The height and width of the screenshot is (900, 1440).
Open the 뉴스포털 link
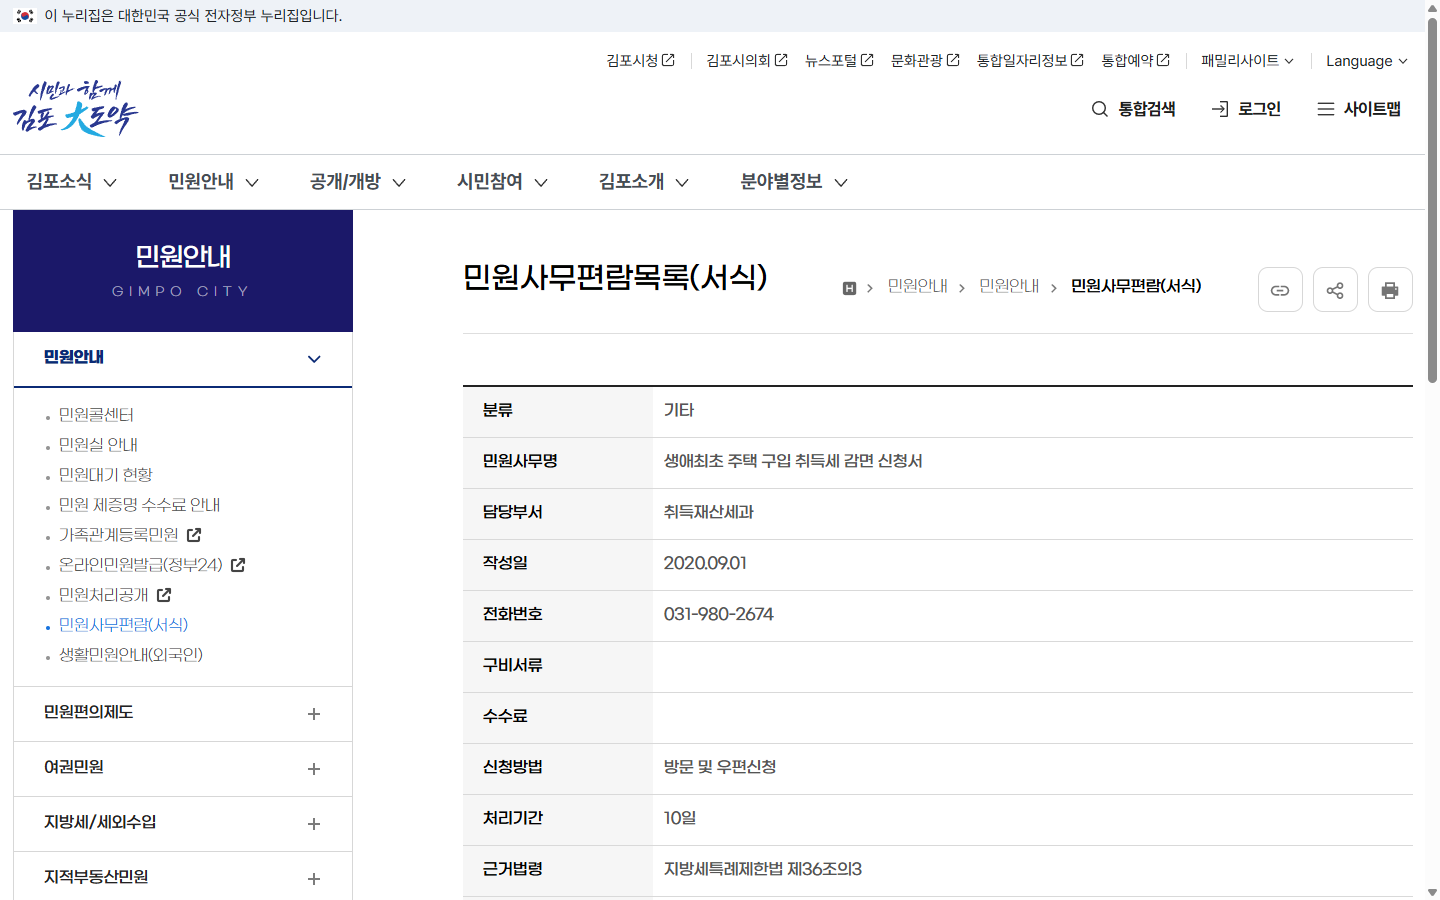tap(839, 61)
